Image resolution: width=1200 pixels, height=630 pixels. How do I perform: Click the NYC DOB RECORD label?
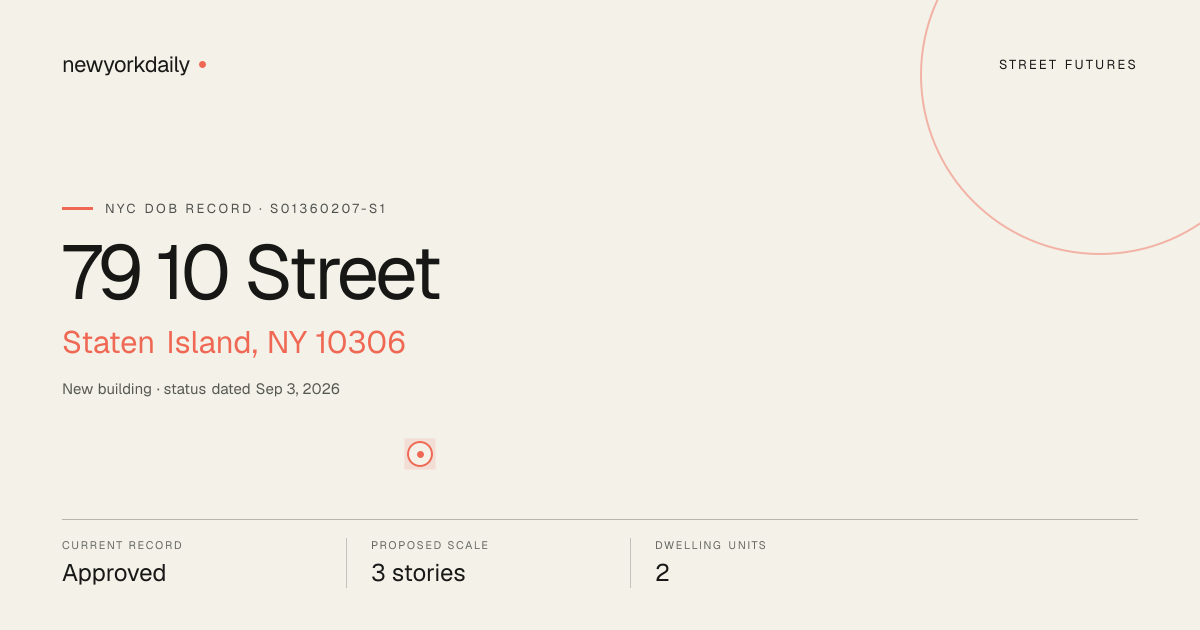(179, 209)
